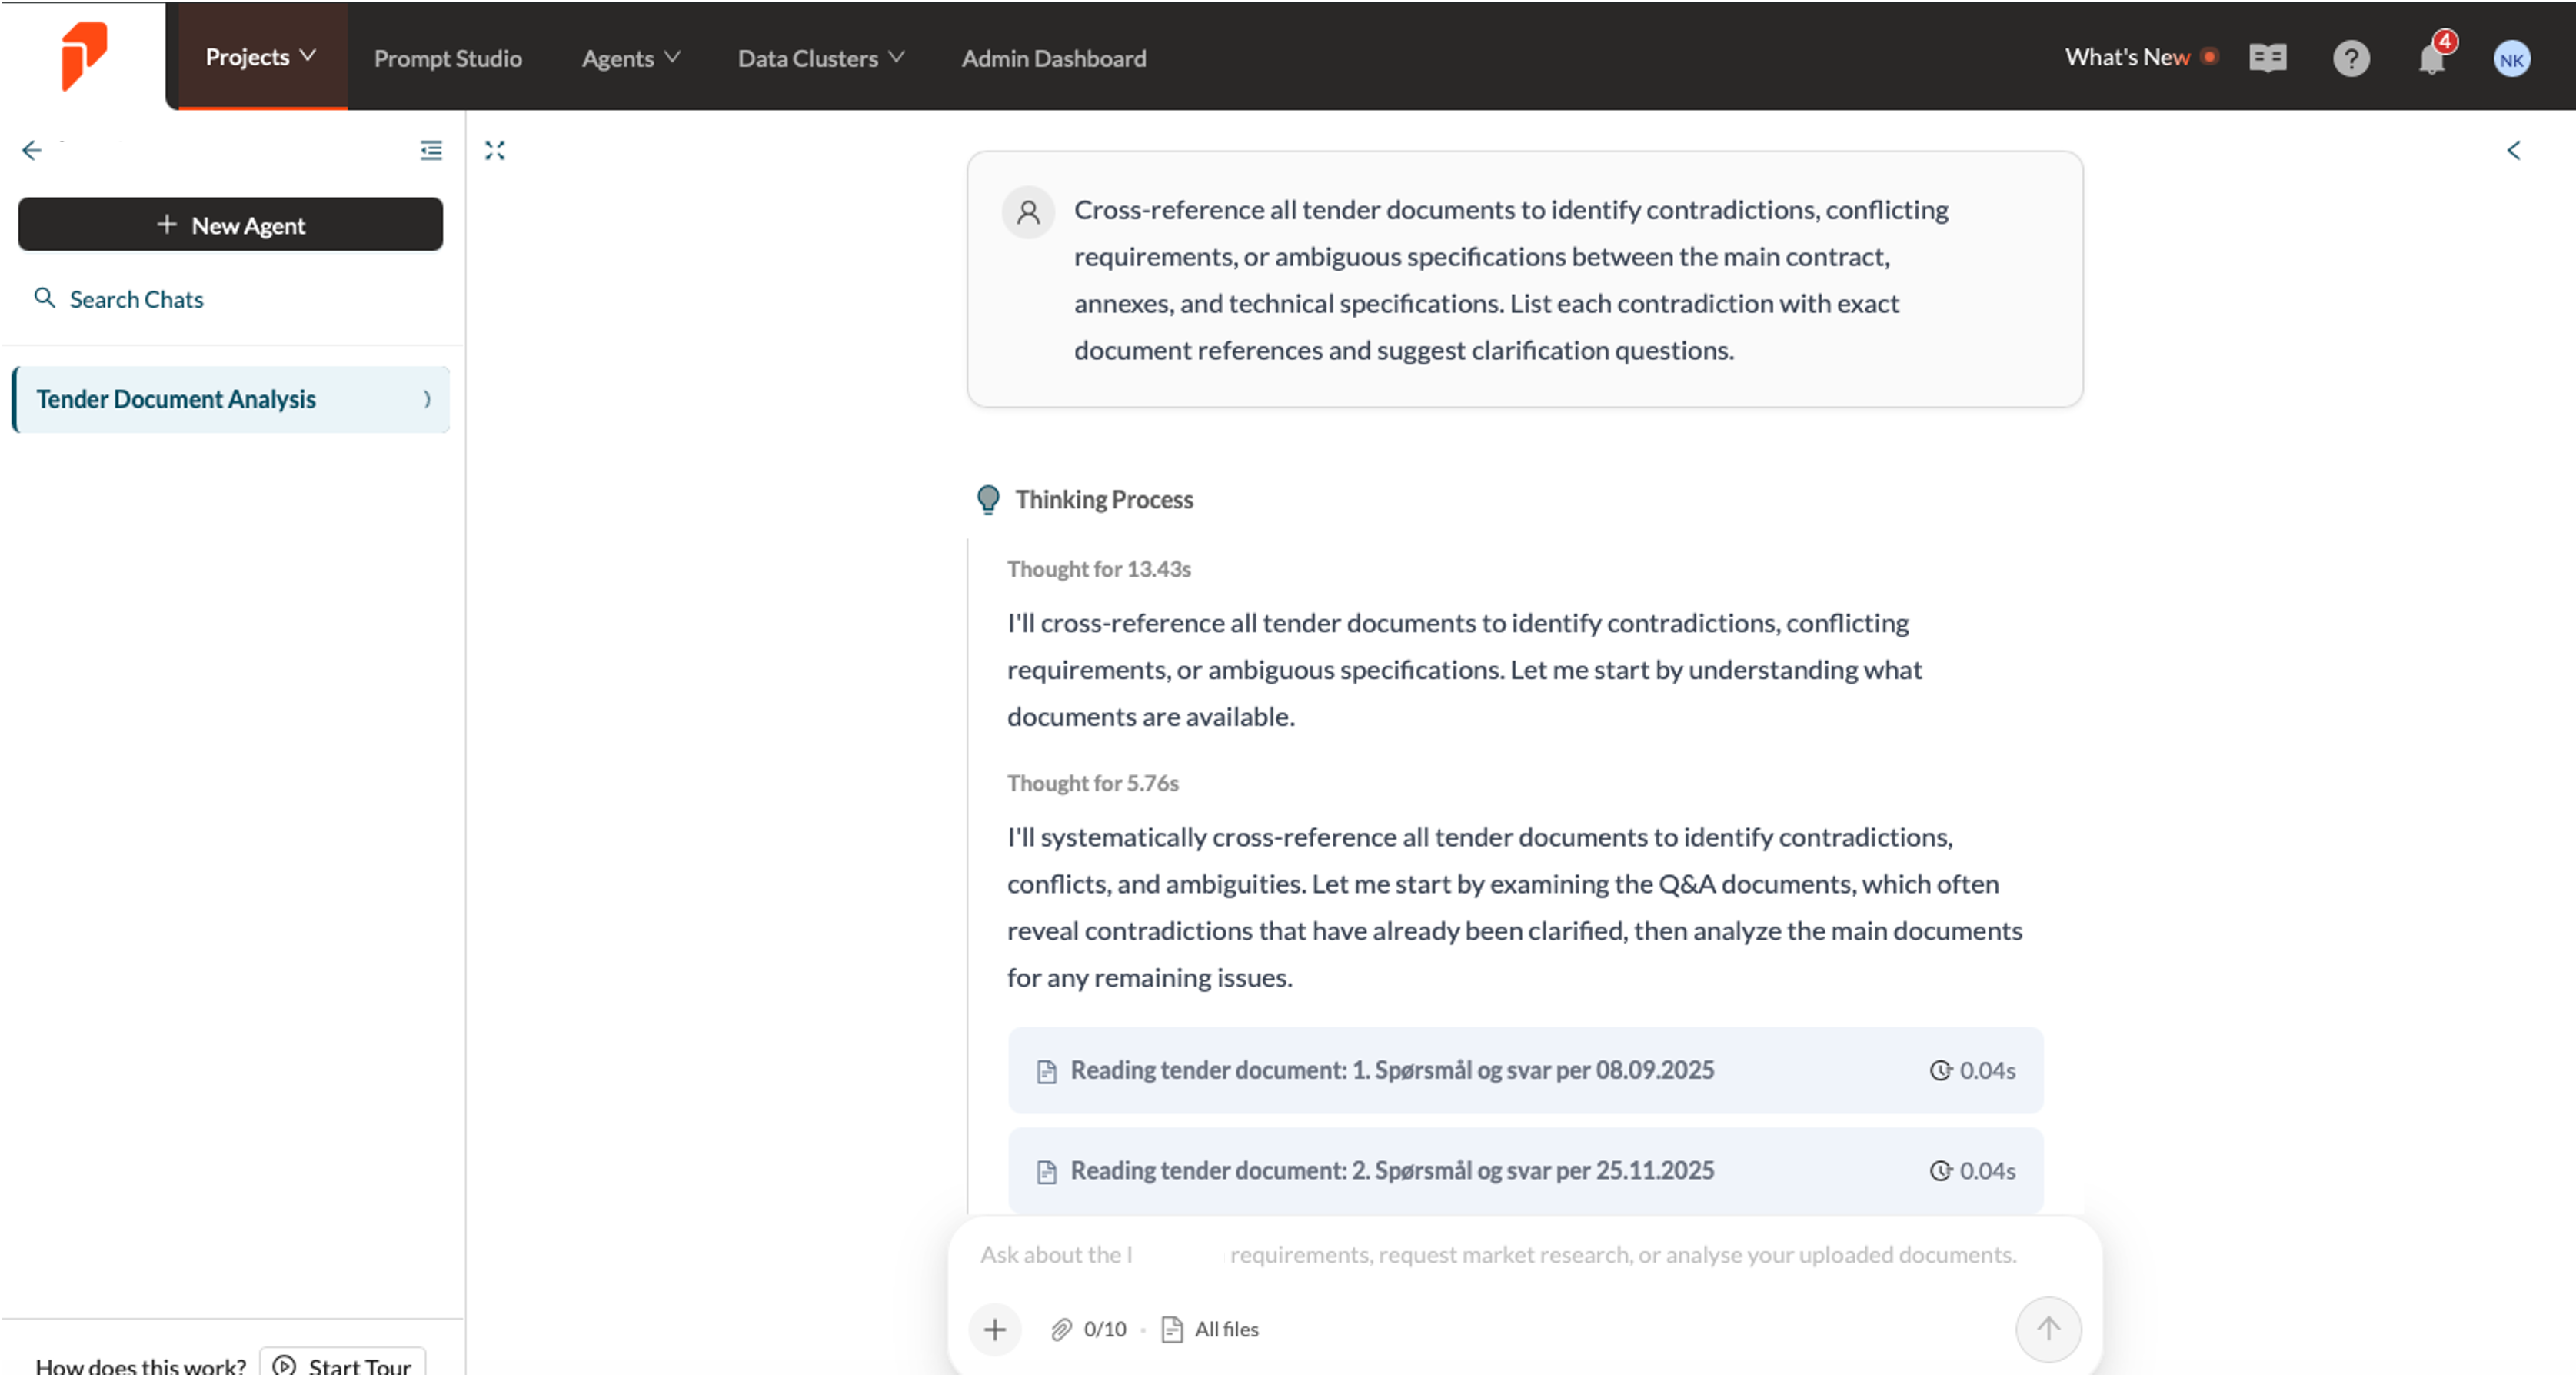This screenshot has height=1378, width=2576.
Task: Click the NK user avatar
Action: coord(2511,59)
